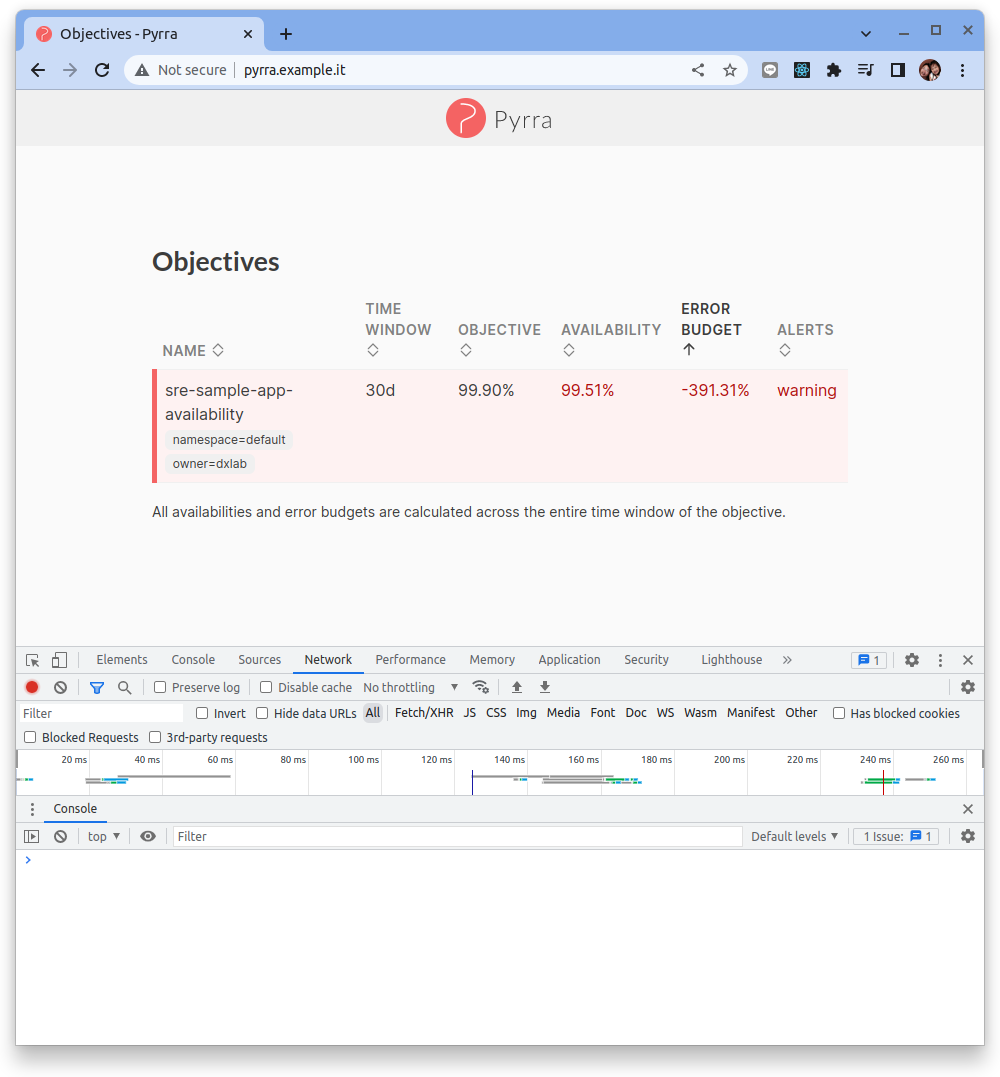The image size is (1000, 1077).
Task: Open the No throttling dropdown
Action: (x=404, y=687)
